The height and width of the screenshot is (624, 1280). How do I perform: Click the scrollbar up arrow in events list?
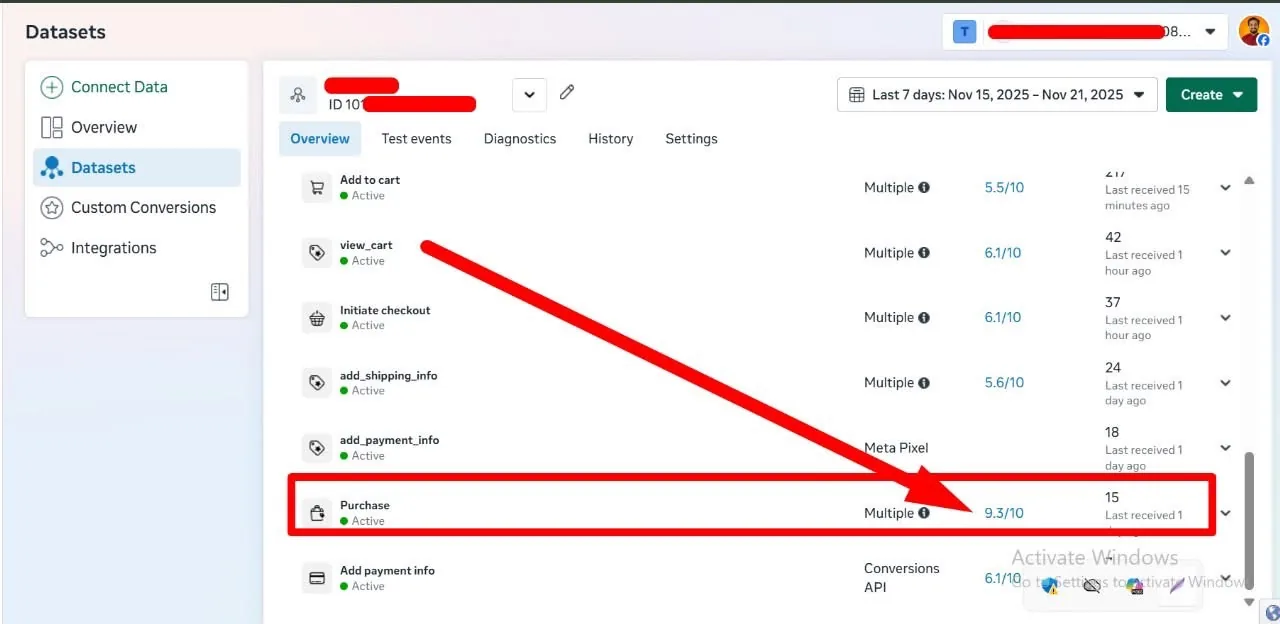coord(1248,181)
